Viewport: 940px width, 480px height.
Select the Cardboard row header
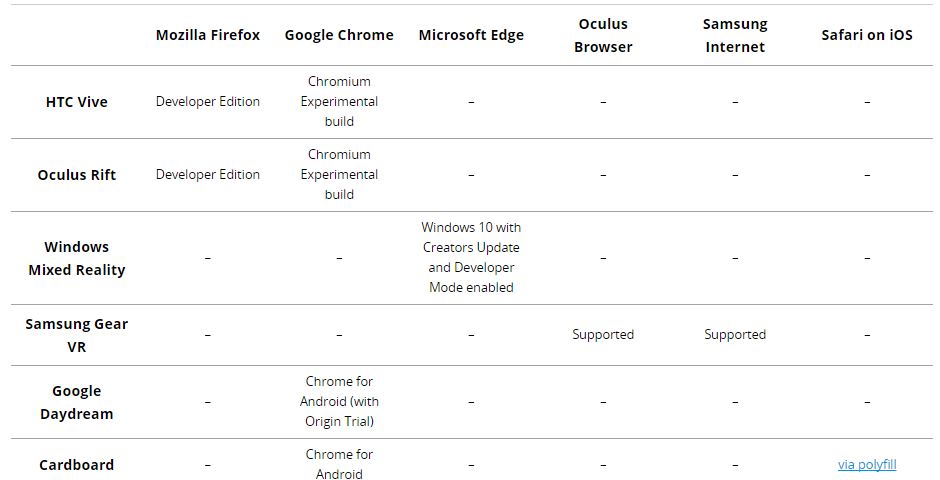(77, 465)
